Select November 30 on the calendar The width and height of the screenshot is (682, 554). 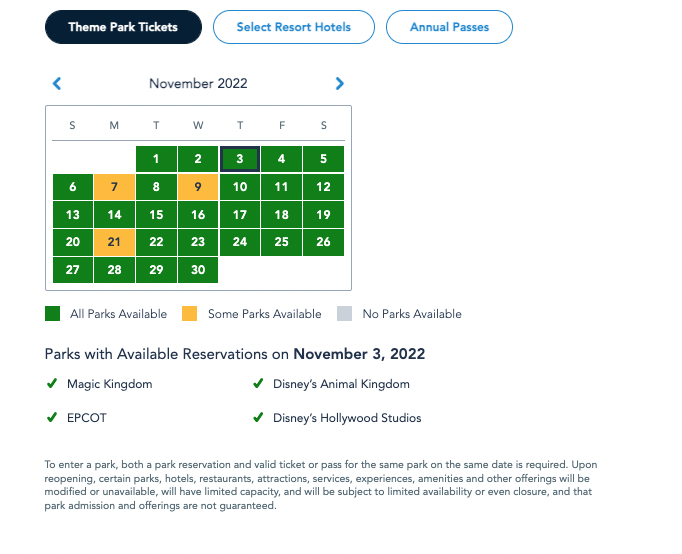pos(198,270)
